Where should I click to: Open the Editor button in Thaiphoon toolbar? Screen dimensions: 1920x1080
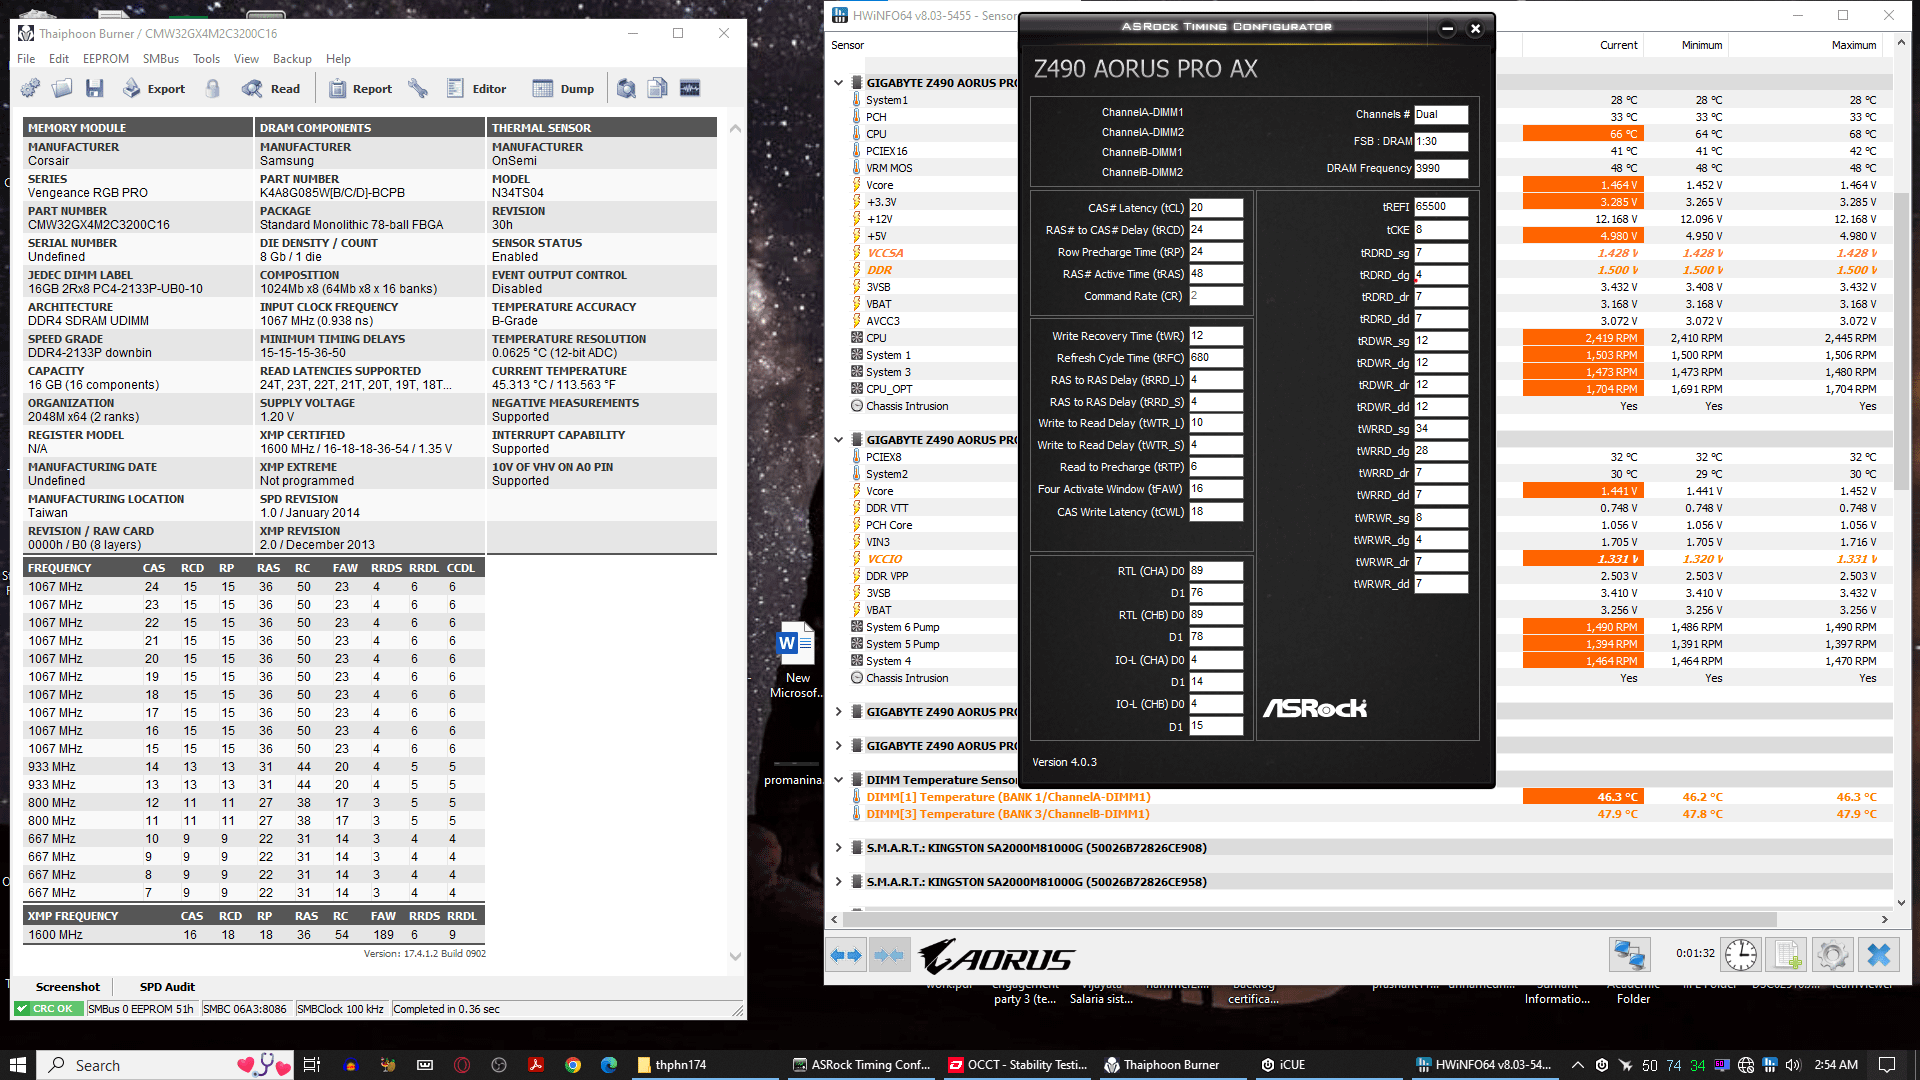point(476,88)
